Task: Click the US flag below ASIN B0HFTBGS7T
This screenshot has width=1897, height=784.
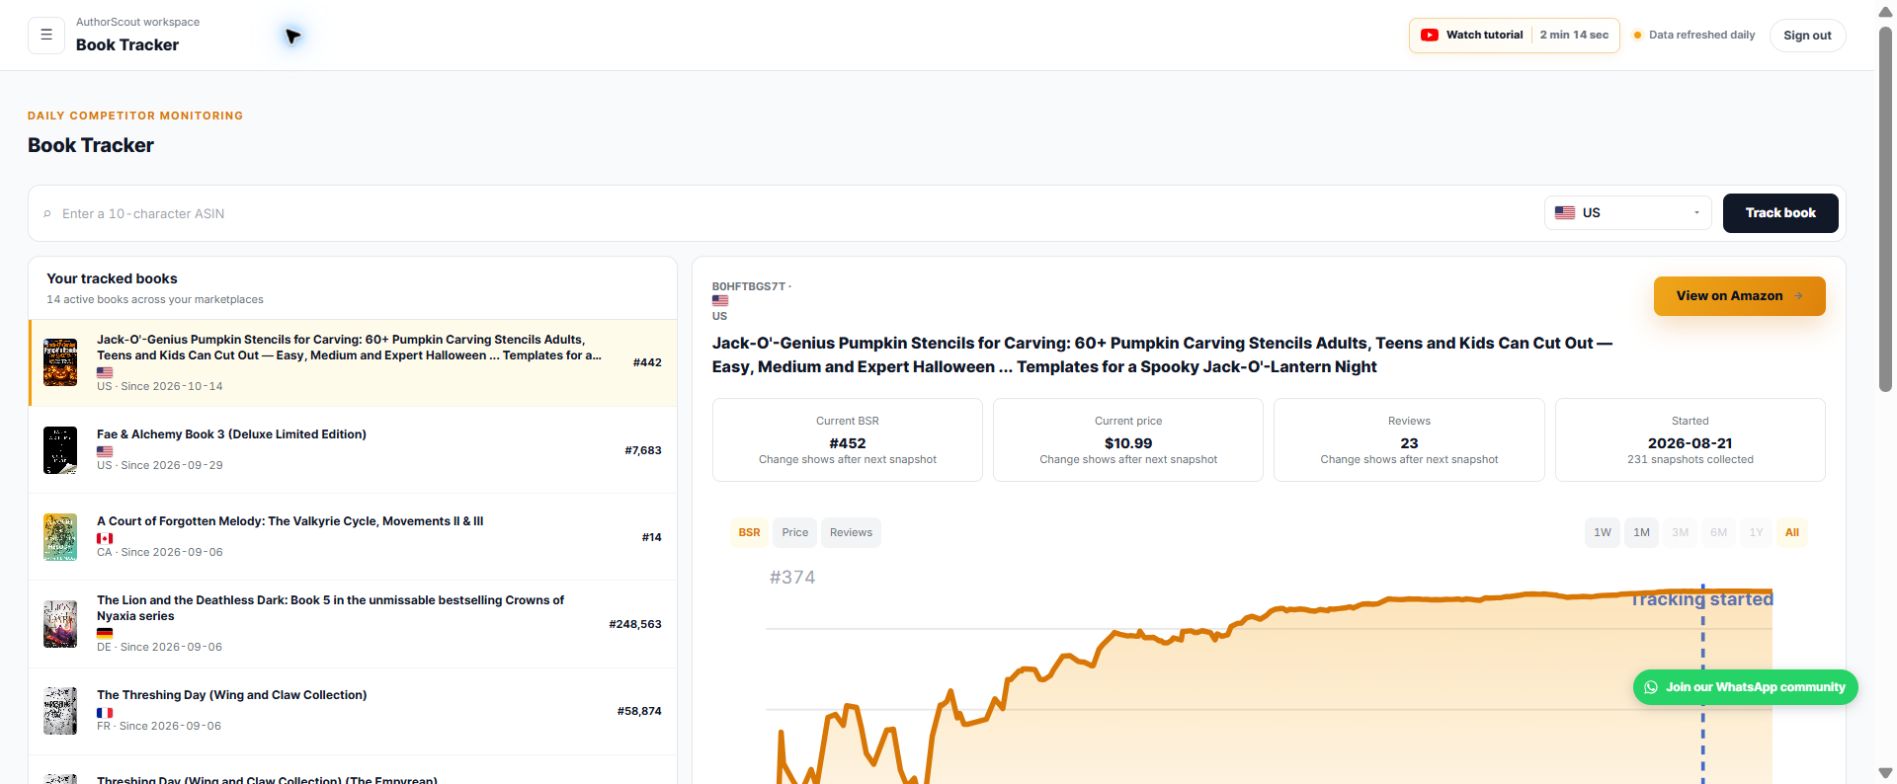Action: pyautogui.click(x=720, y=300)
